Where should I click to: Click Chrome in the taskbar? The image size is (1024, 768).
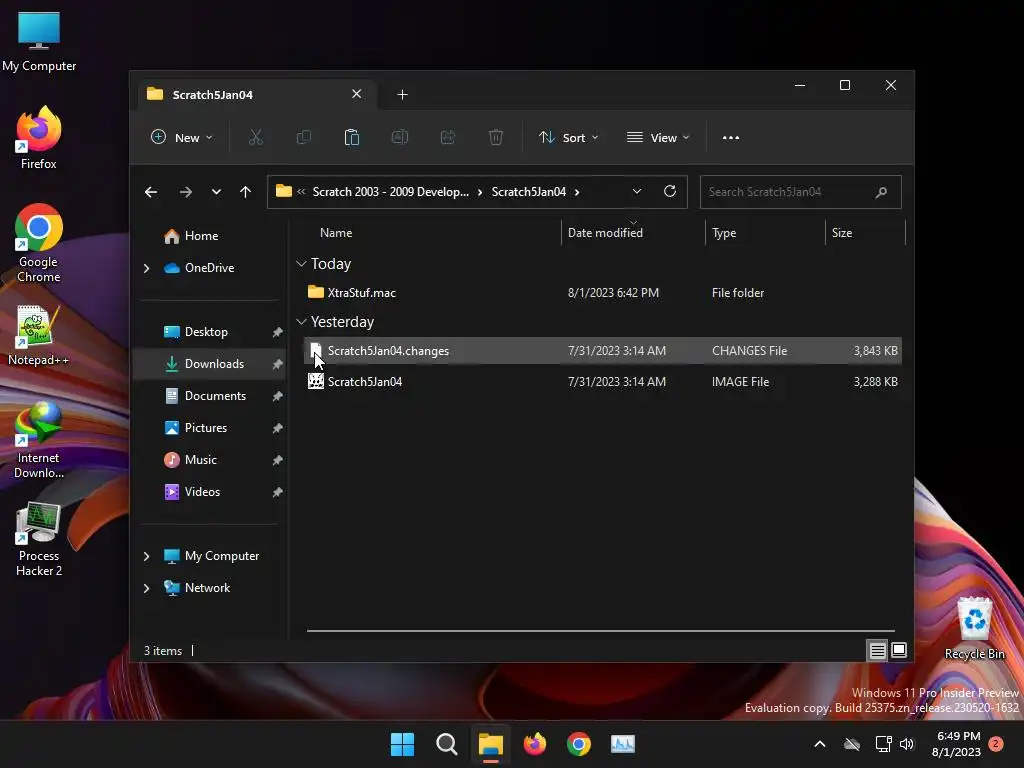pos(579,744)
